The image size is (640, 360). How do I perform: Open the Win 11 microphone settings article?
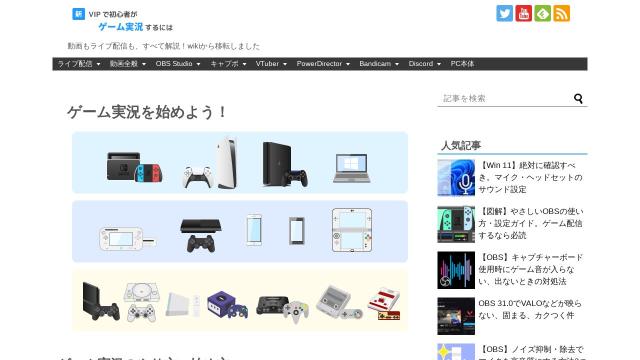click(531, 178)
